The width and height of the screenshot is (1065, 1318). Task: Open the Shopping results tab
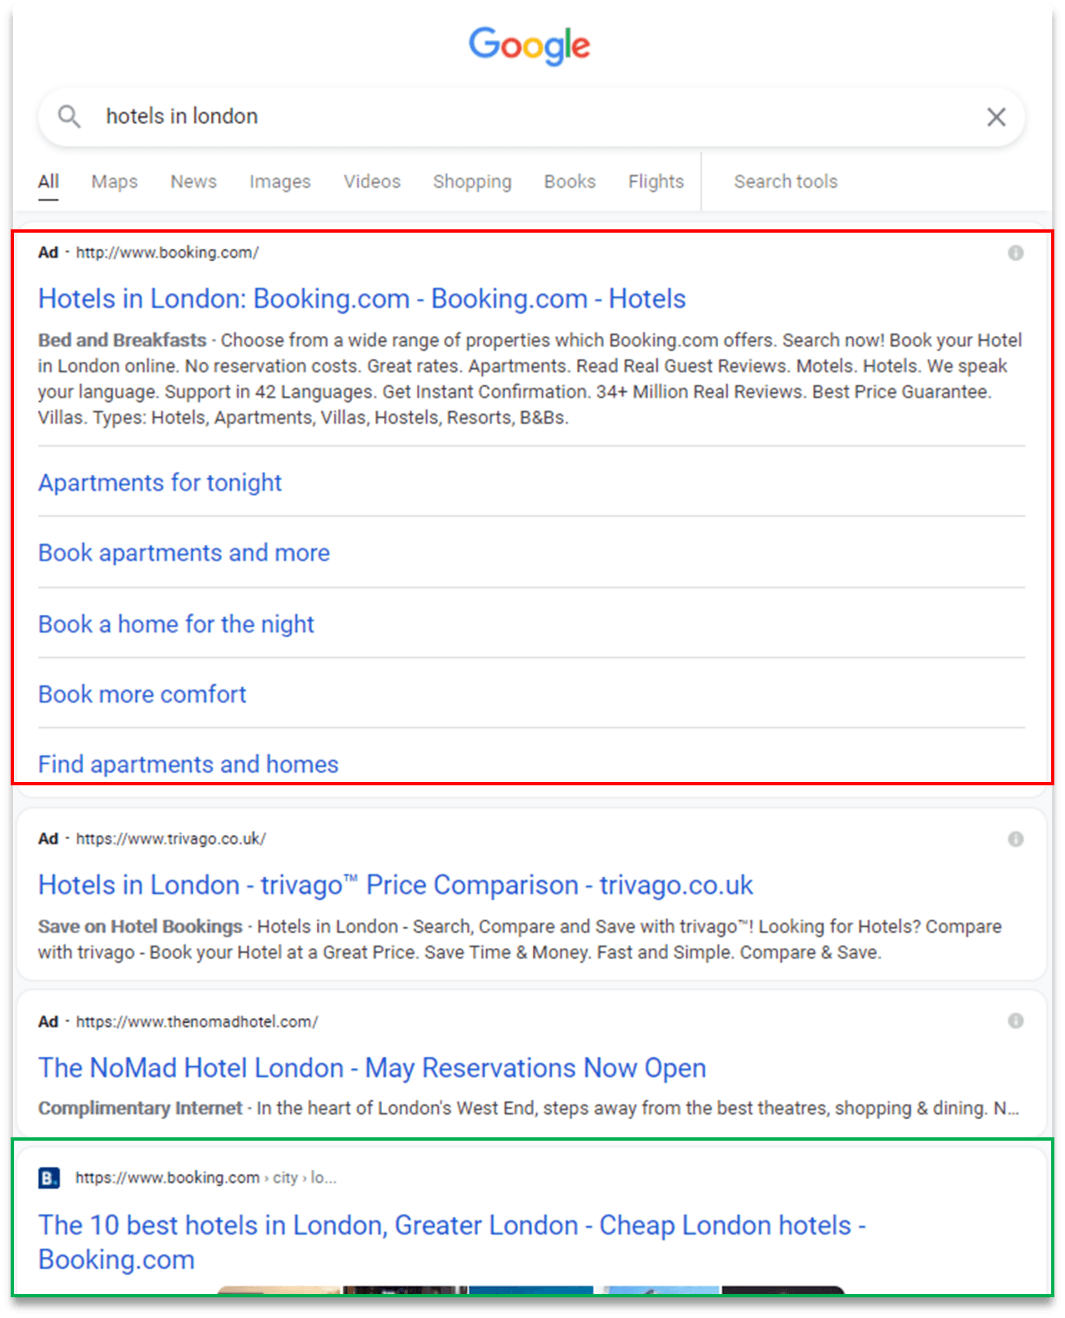(472, 181)
